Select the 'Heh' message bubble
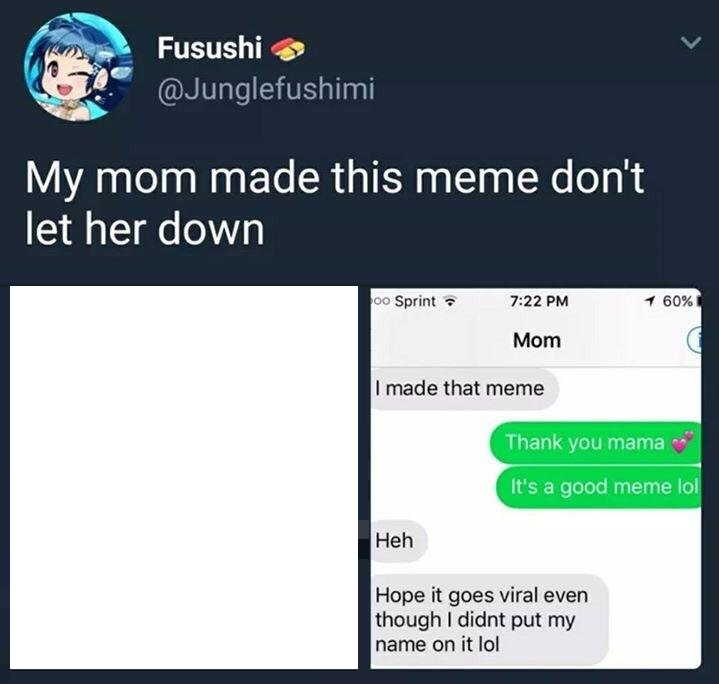Viewport: 719px width, 684px height. (x=399, y=541)
